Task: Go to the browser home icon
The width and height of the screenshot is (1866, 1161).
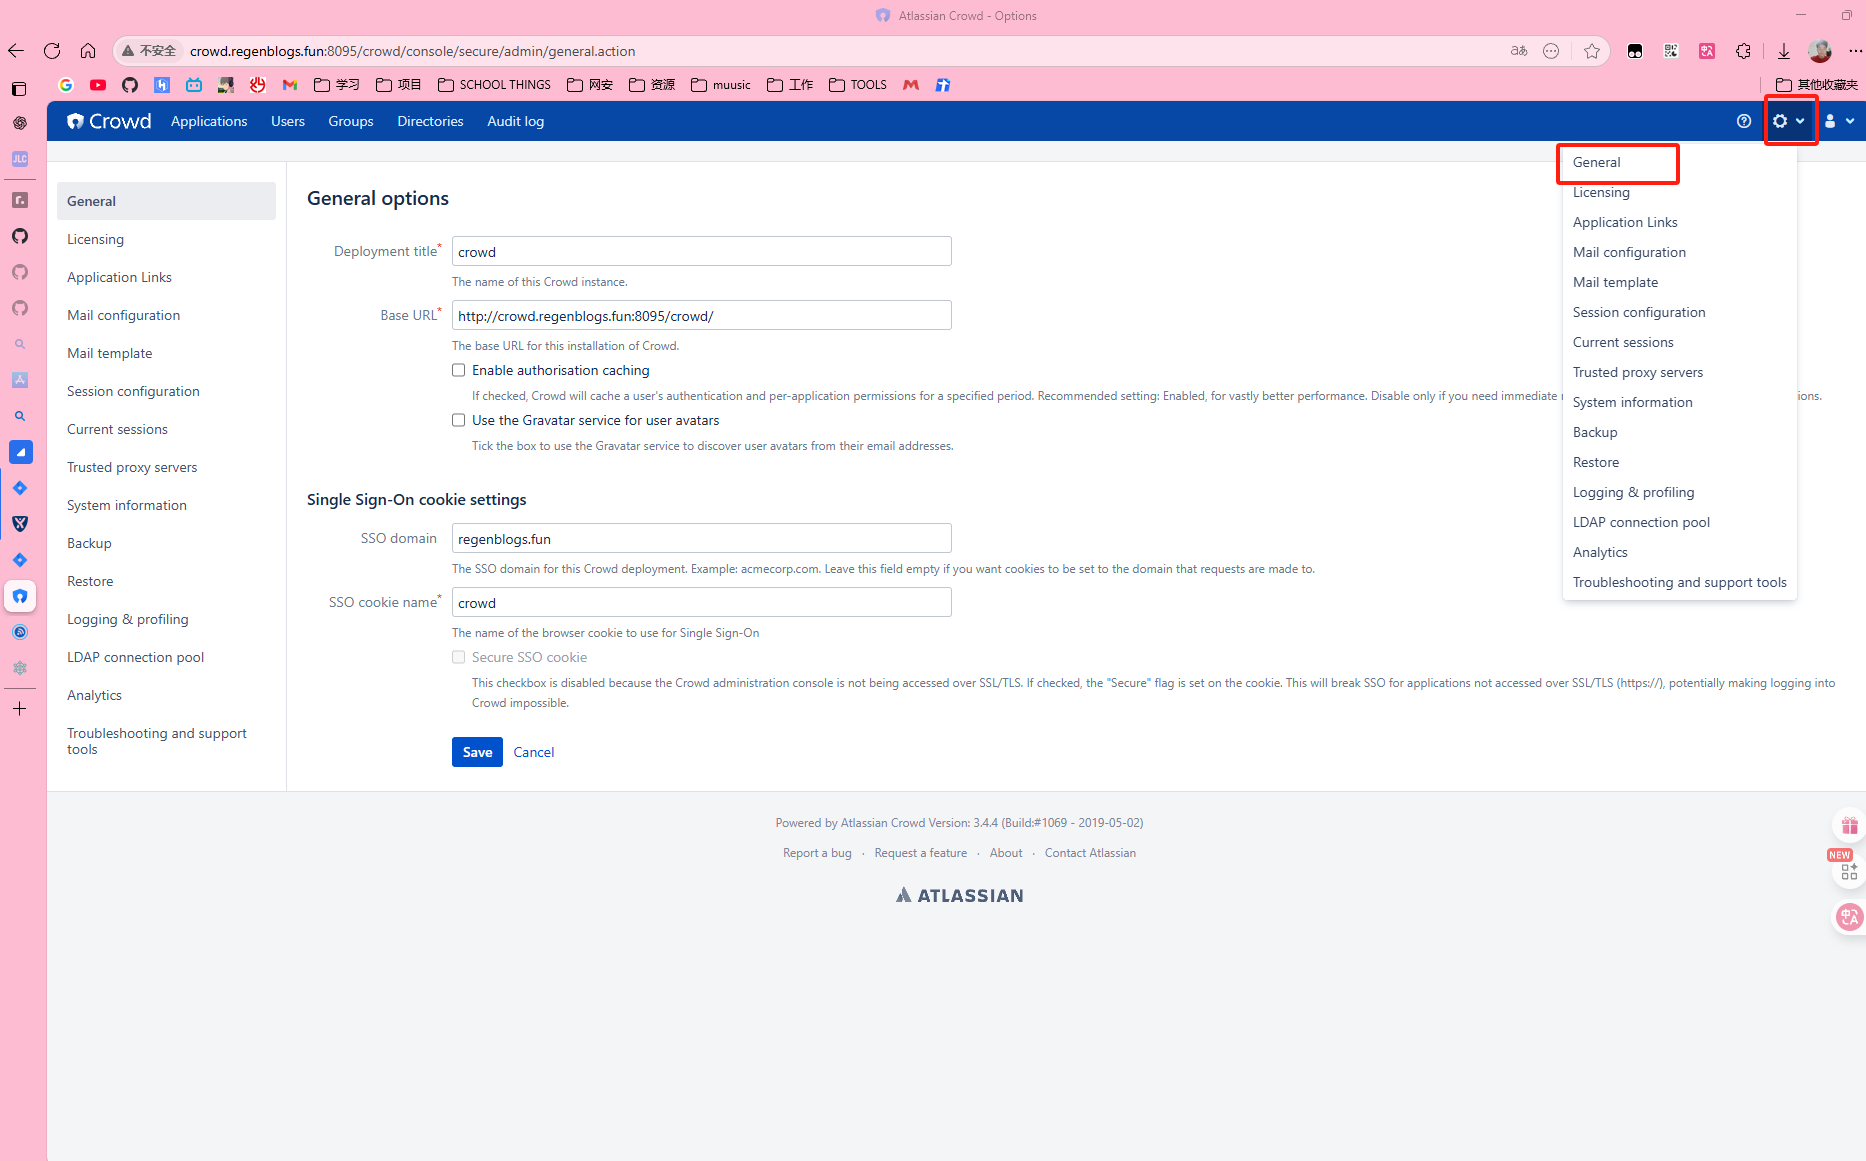Action: tap(88, 51)
